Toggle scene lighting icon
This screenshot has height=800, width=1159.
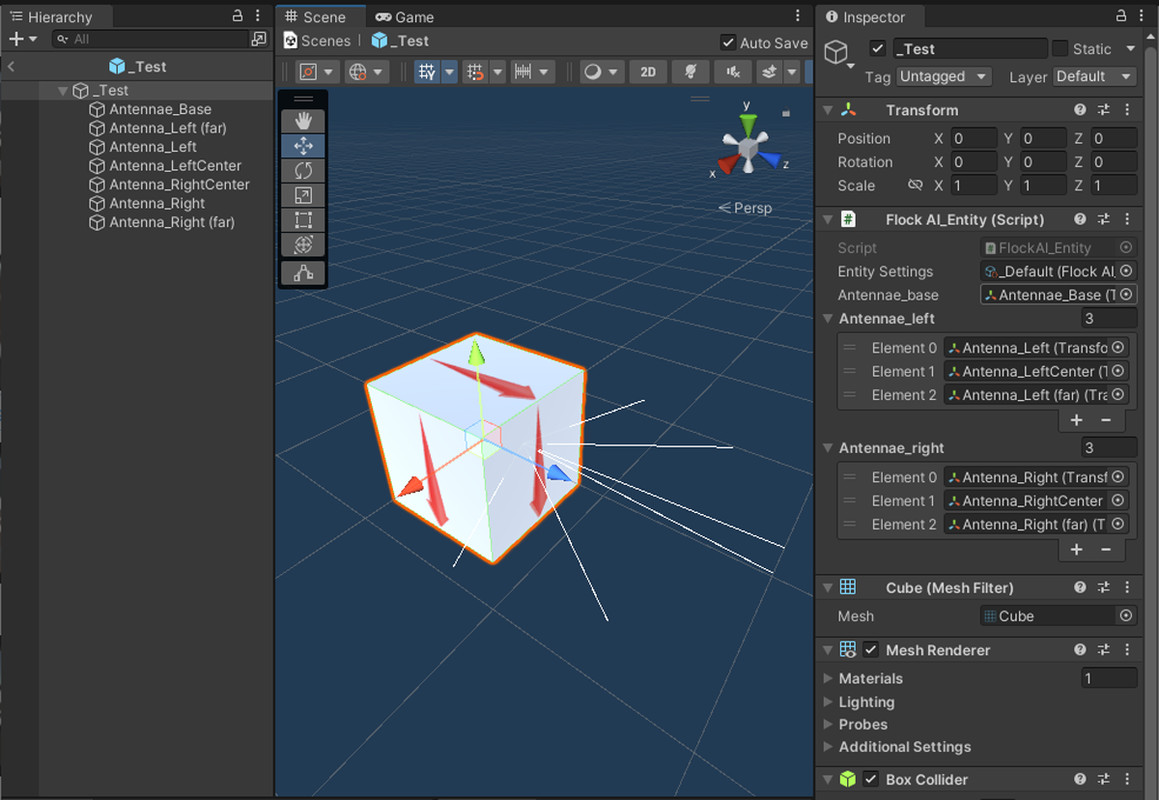tap(690, 72)
